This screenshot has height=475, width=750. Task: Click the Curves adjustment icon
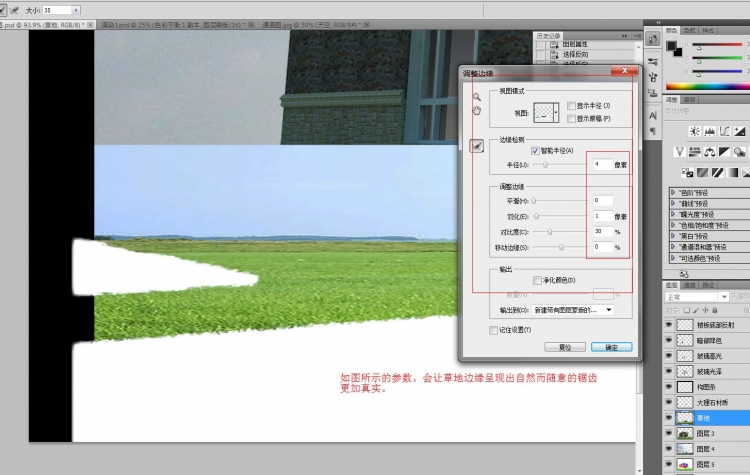(x=725, y=131)
